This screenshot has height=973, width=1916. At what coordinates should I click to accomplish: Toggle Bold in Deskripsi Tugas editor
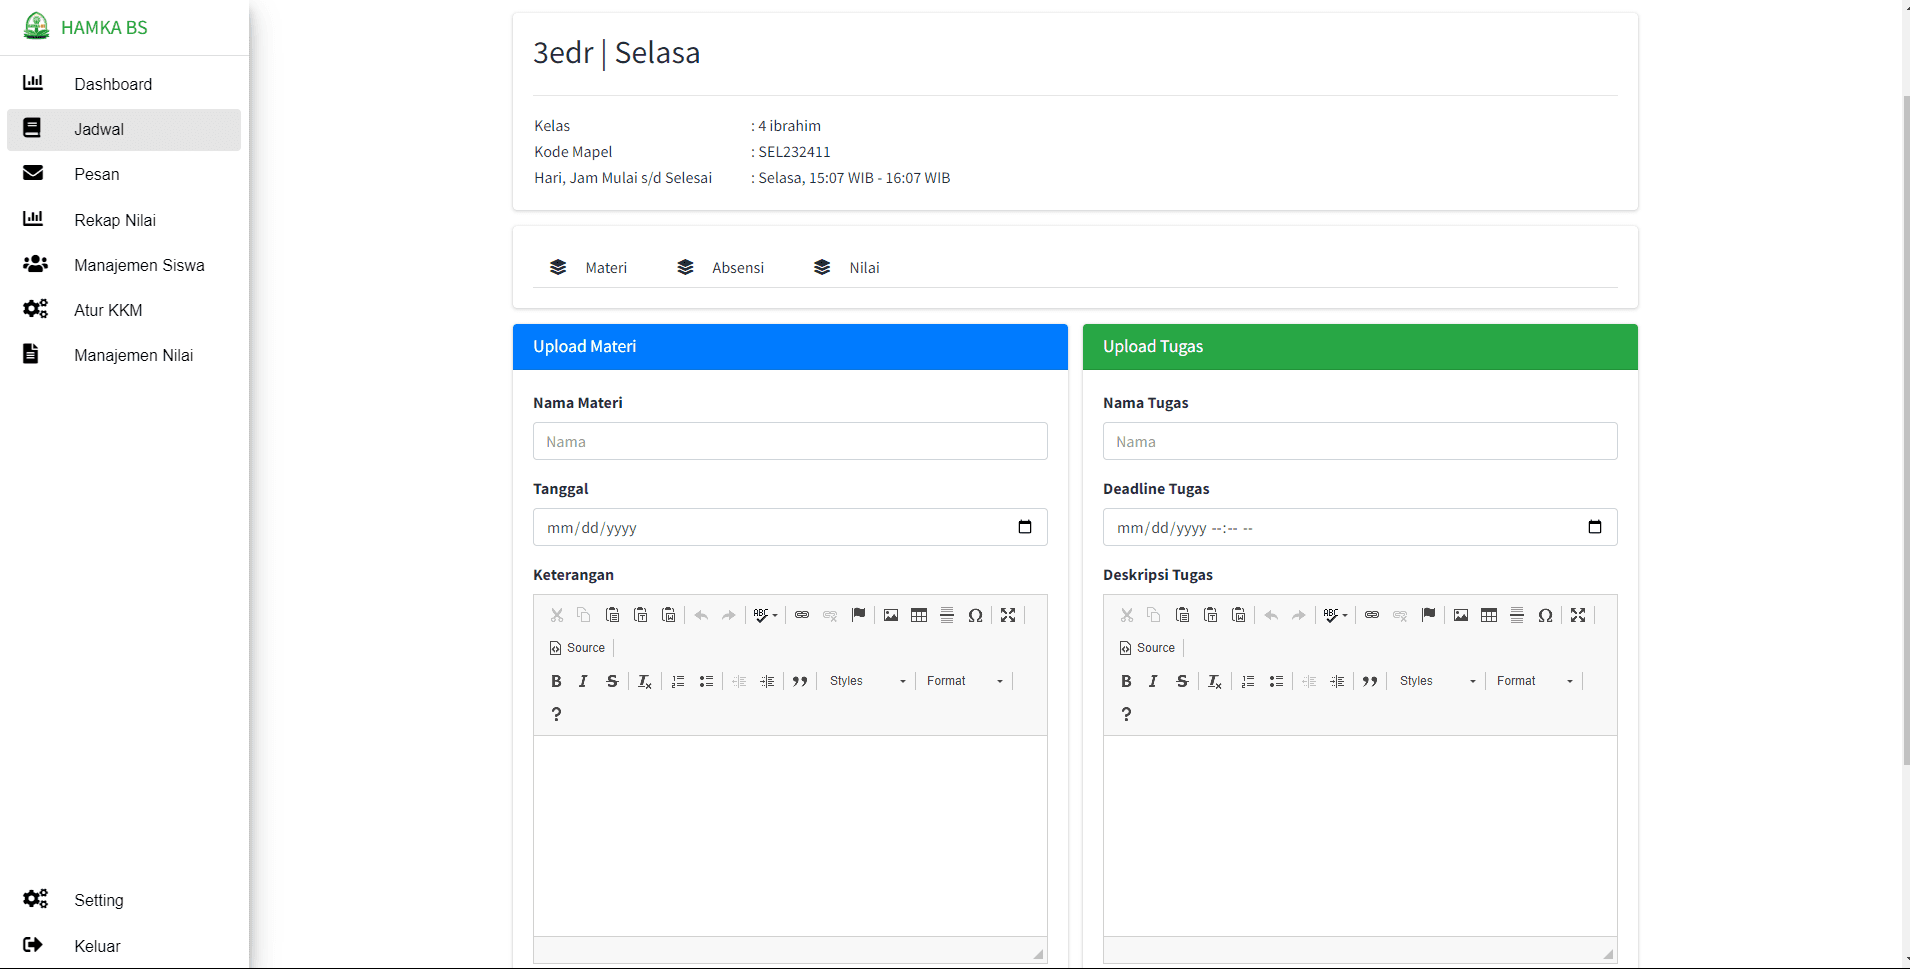click(1126, 681)
